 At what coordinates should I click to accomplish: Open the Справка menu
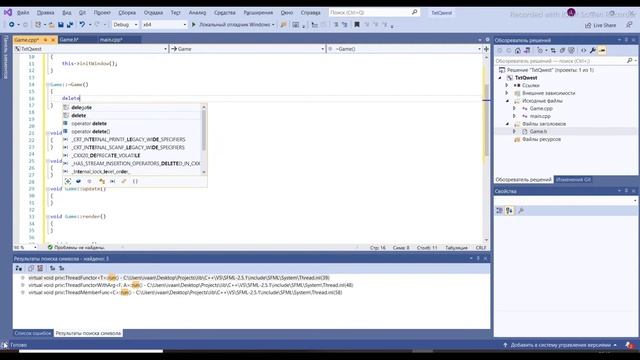click(x=311, y=13)
